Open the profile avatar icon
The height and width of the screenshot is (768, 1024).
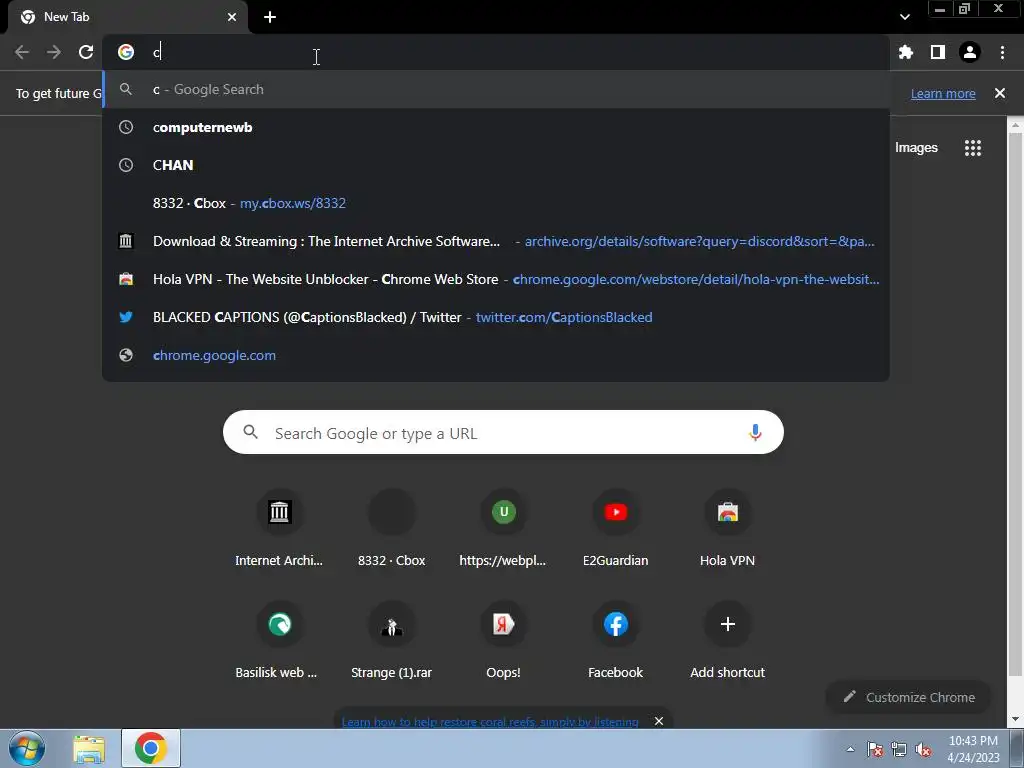pyautogui.click(x=970, y=52)
